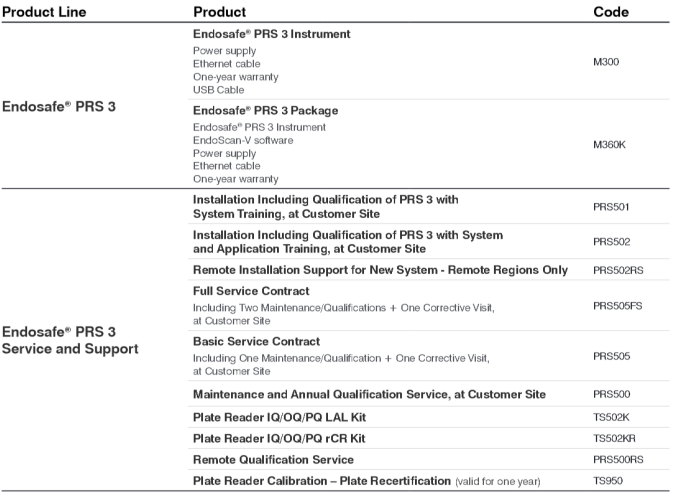Click the Code column header
Screen dimensions: 673x494
[x=611, y=12]
